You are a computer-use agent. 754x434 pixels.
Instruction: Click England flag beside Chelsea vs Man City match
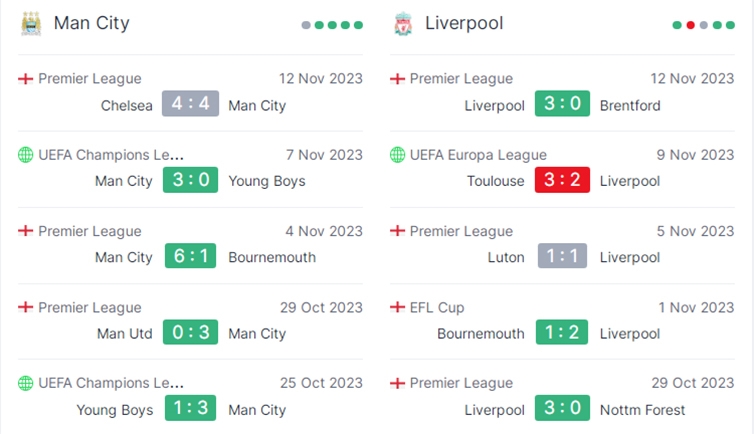(x=25, y=78)
